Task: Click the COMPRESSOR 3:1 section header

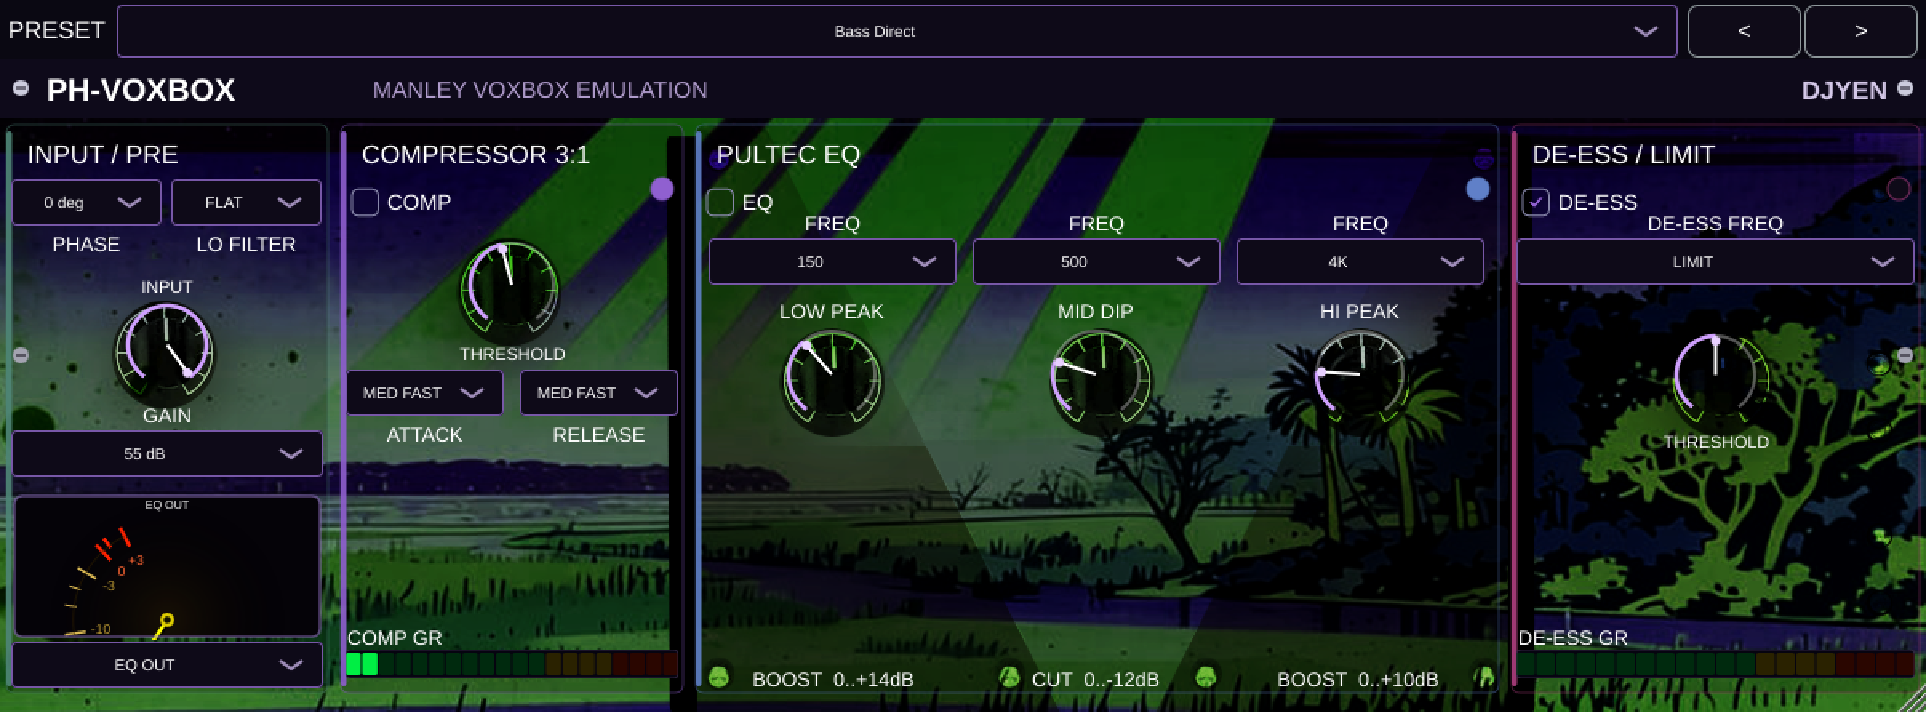Action: pyautogui.click(x=476, y=154)
